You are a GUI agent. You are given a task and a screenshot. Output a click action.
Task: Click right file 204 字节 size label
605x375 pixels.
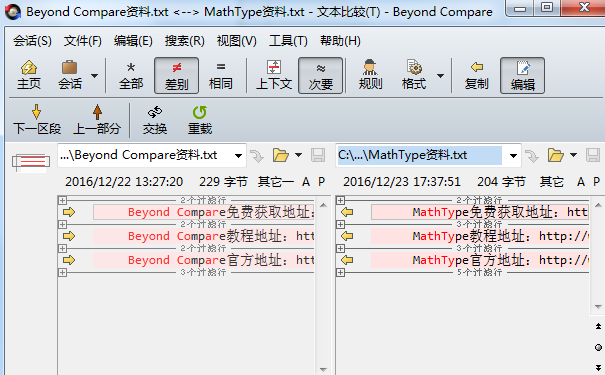501,181
